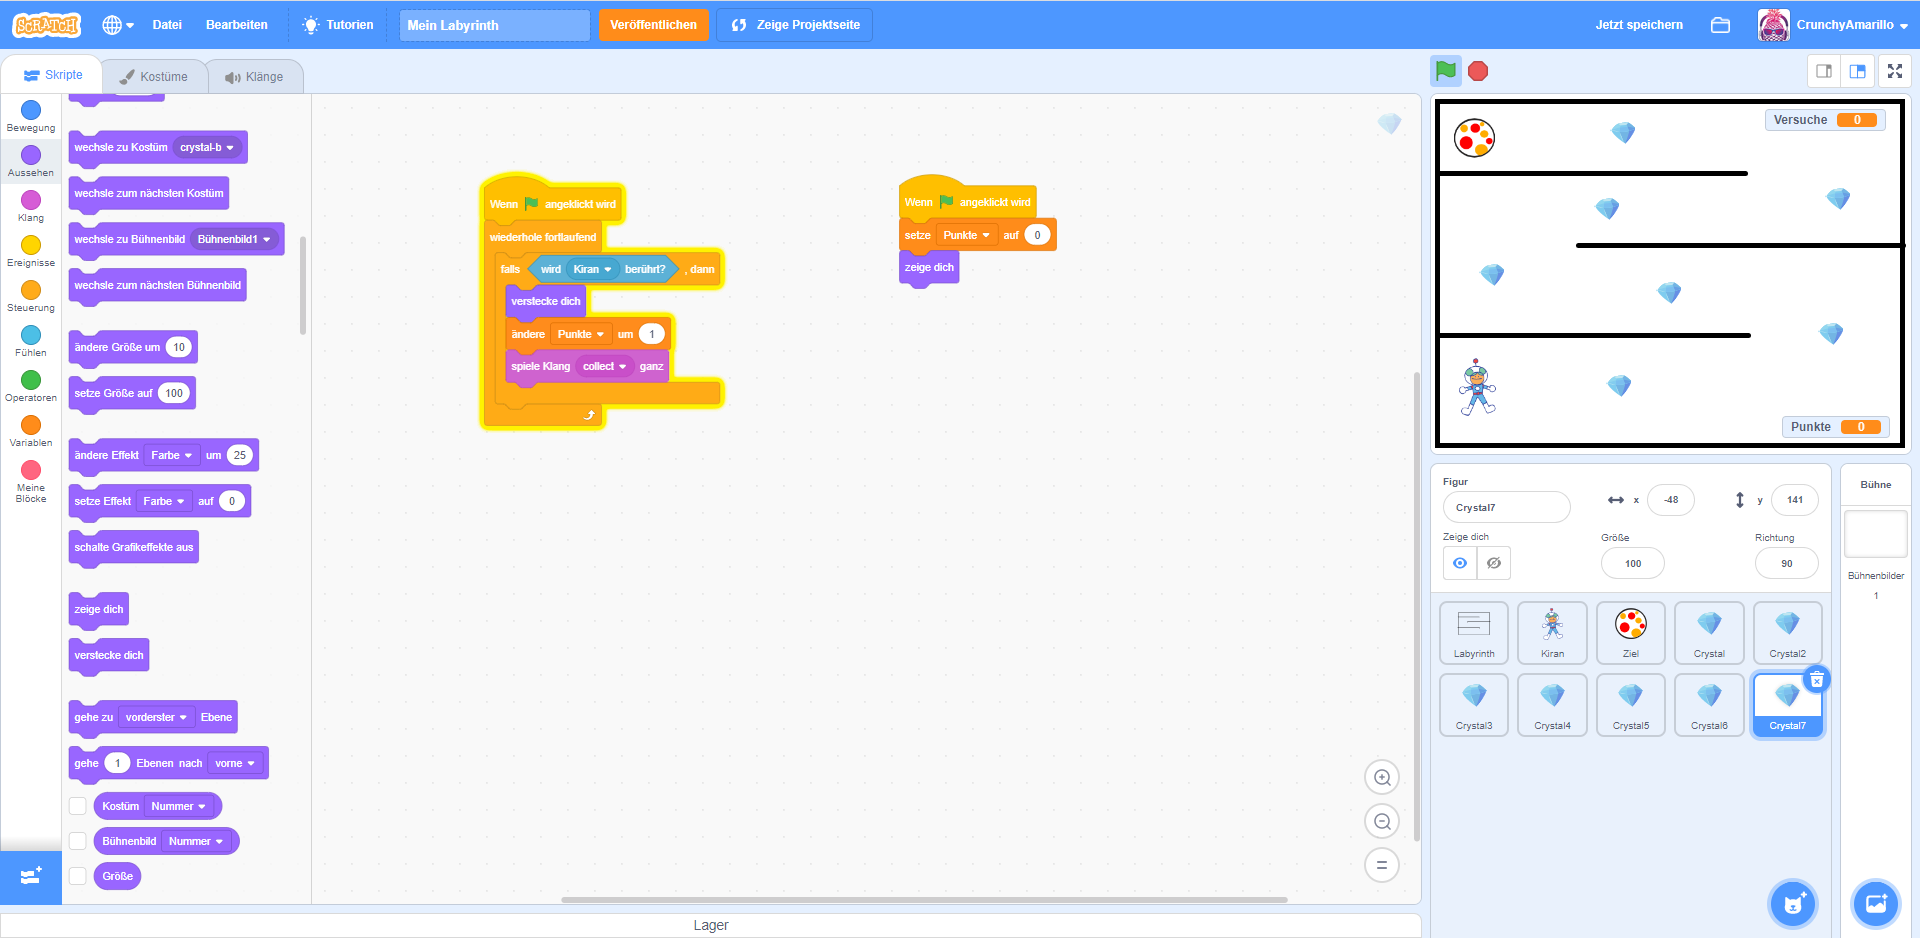Open the Datei menu
The width and height of the screenshot is (1920, 938).
167,25
